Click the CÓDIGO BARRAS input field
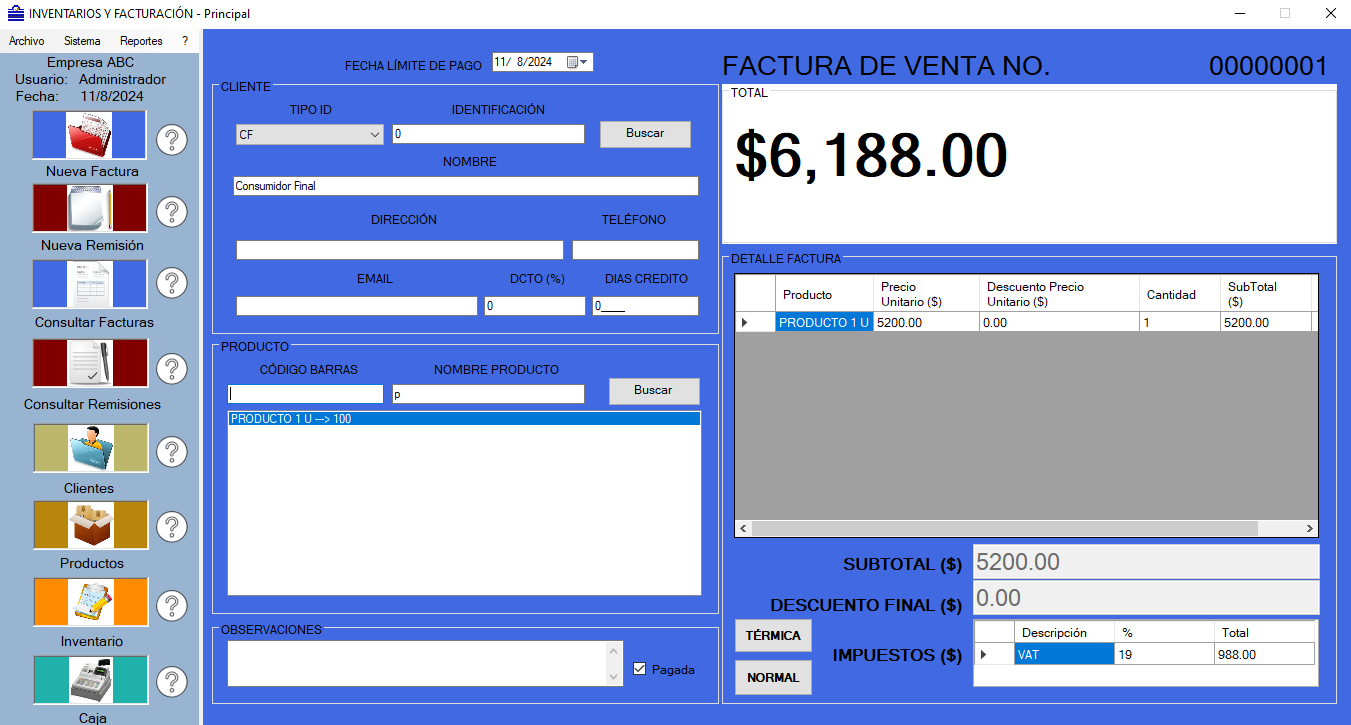The width and height of the screenshot is (1351, 725). coord(305,394)
